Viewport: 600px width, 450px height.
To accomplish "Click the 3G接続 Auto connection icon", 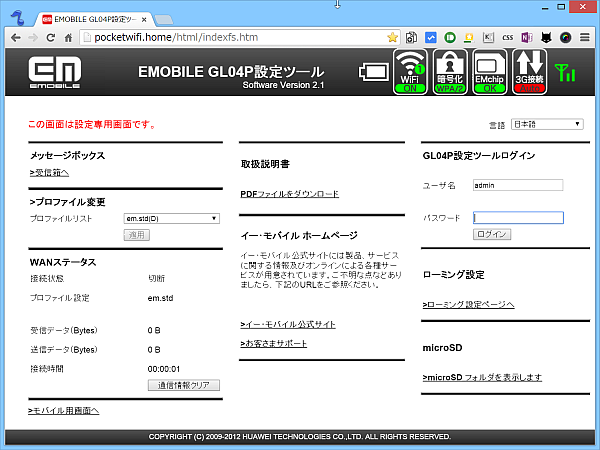I will coord(529,71).
